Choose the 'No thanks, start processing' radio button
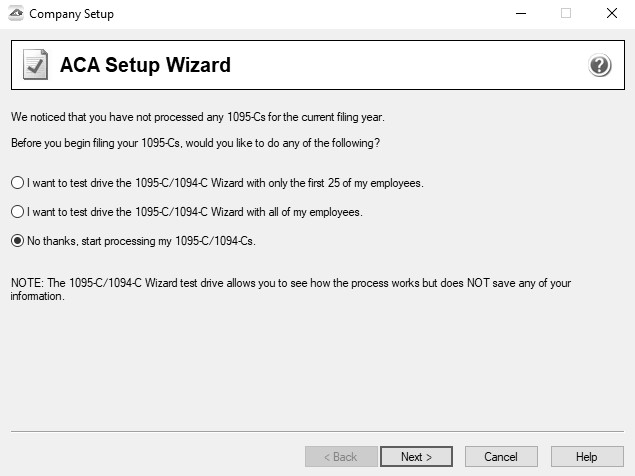Screen dimensions: 635x476 click(17, 241)
